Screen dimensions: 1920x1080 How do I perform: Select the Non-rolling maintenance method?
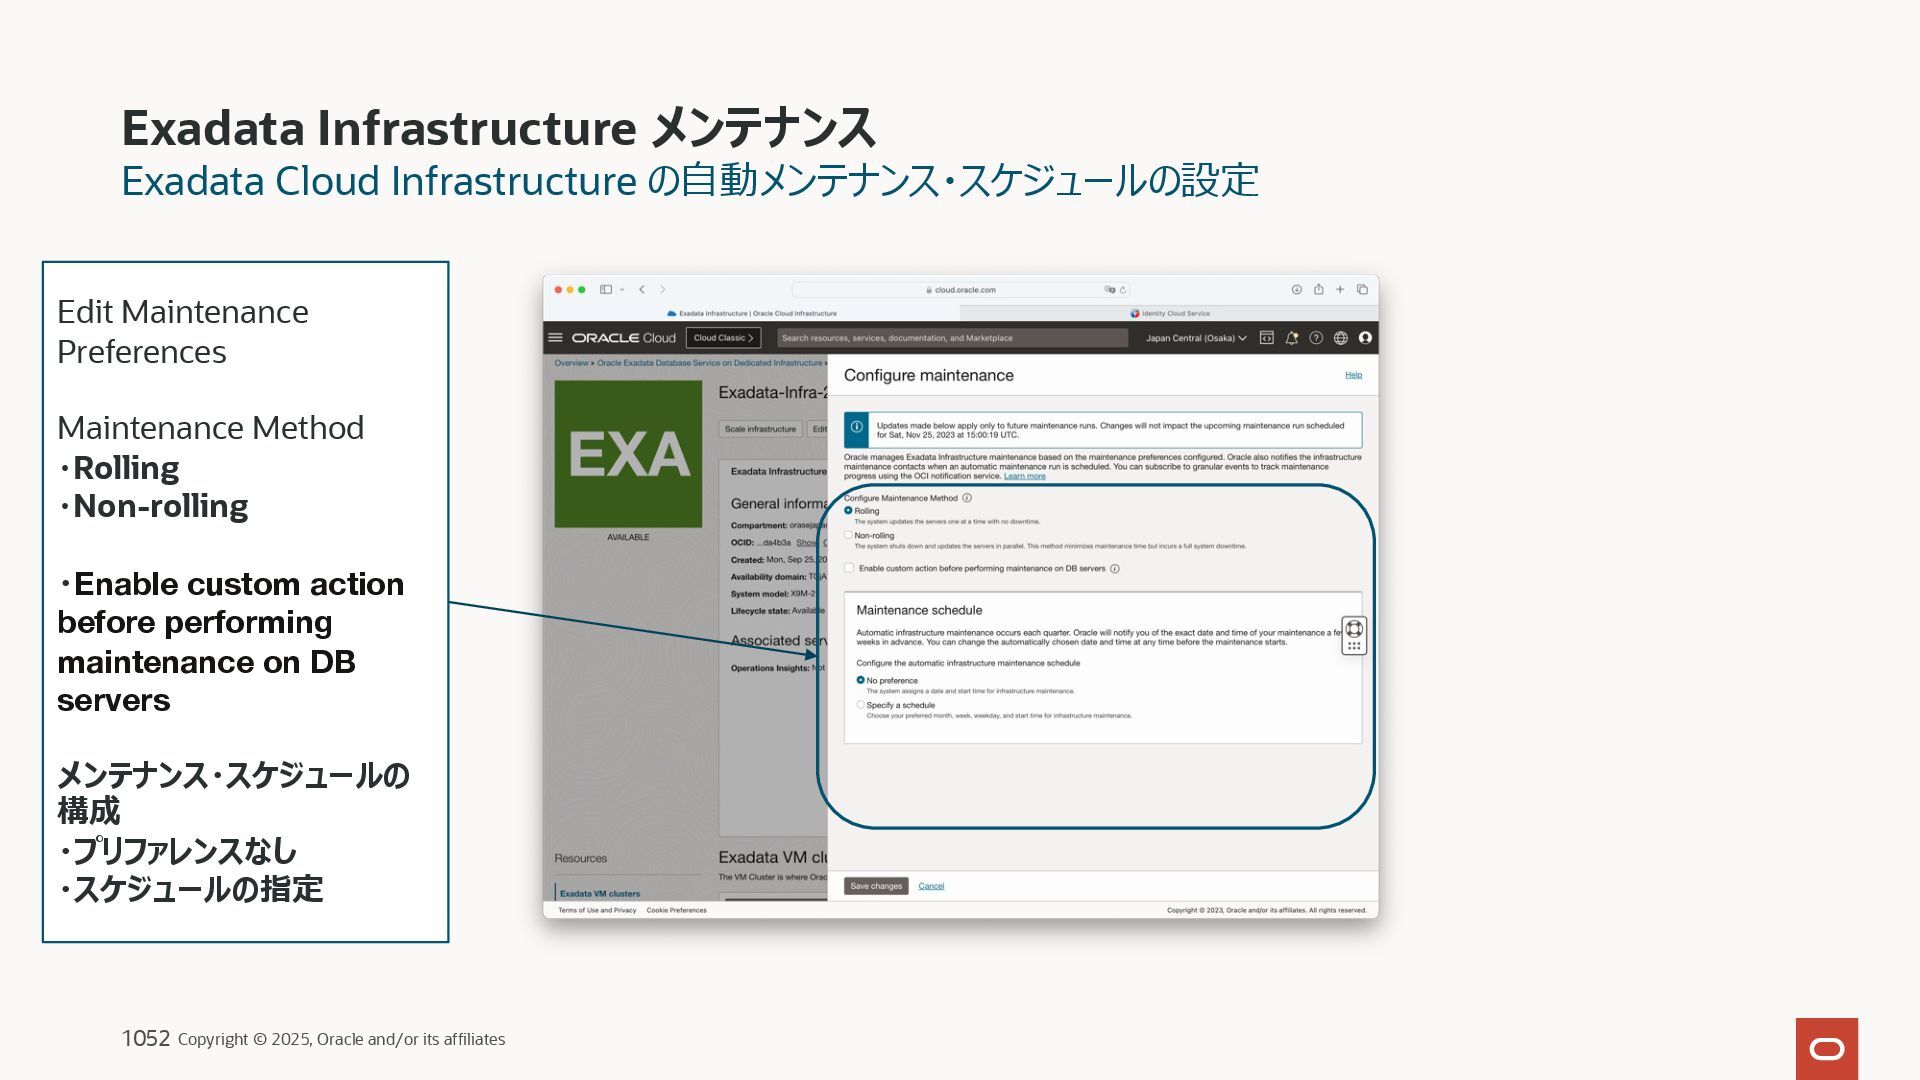point(848,535)
